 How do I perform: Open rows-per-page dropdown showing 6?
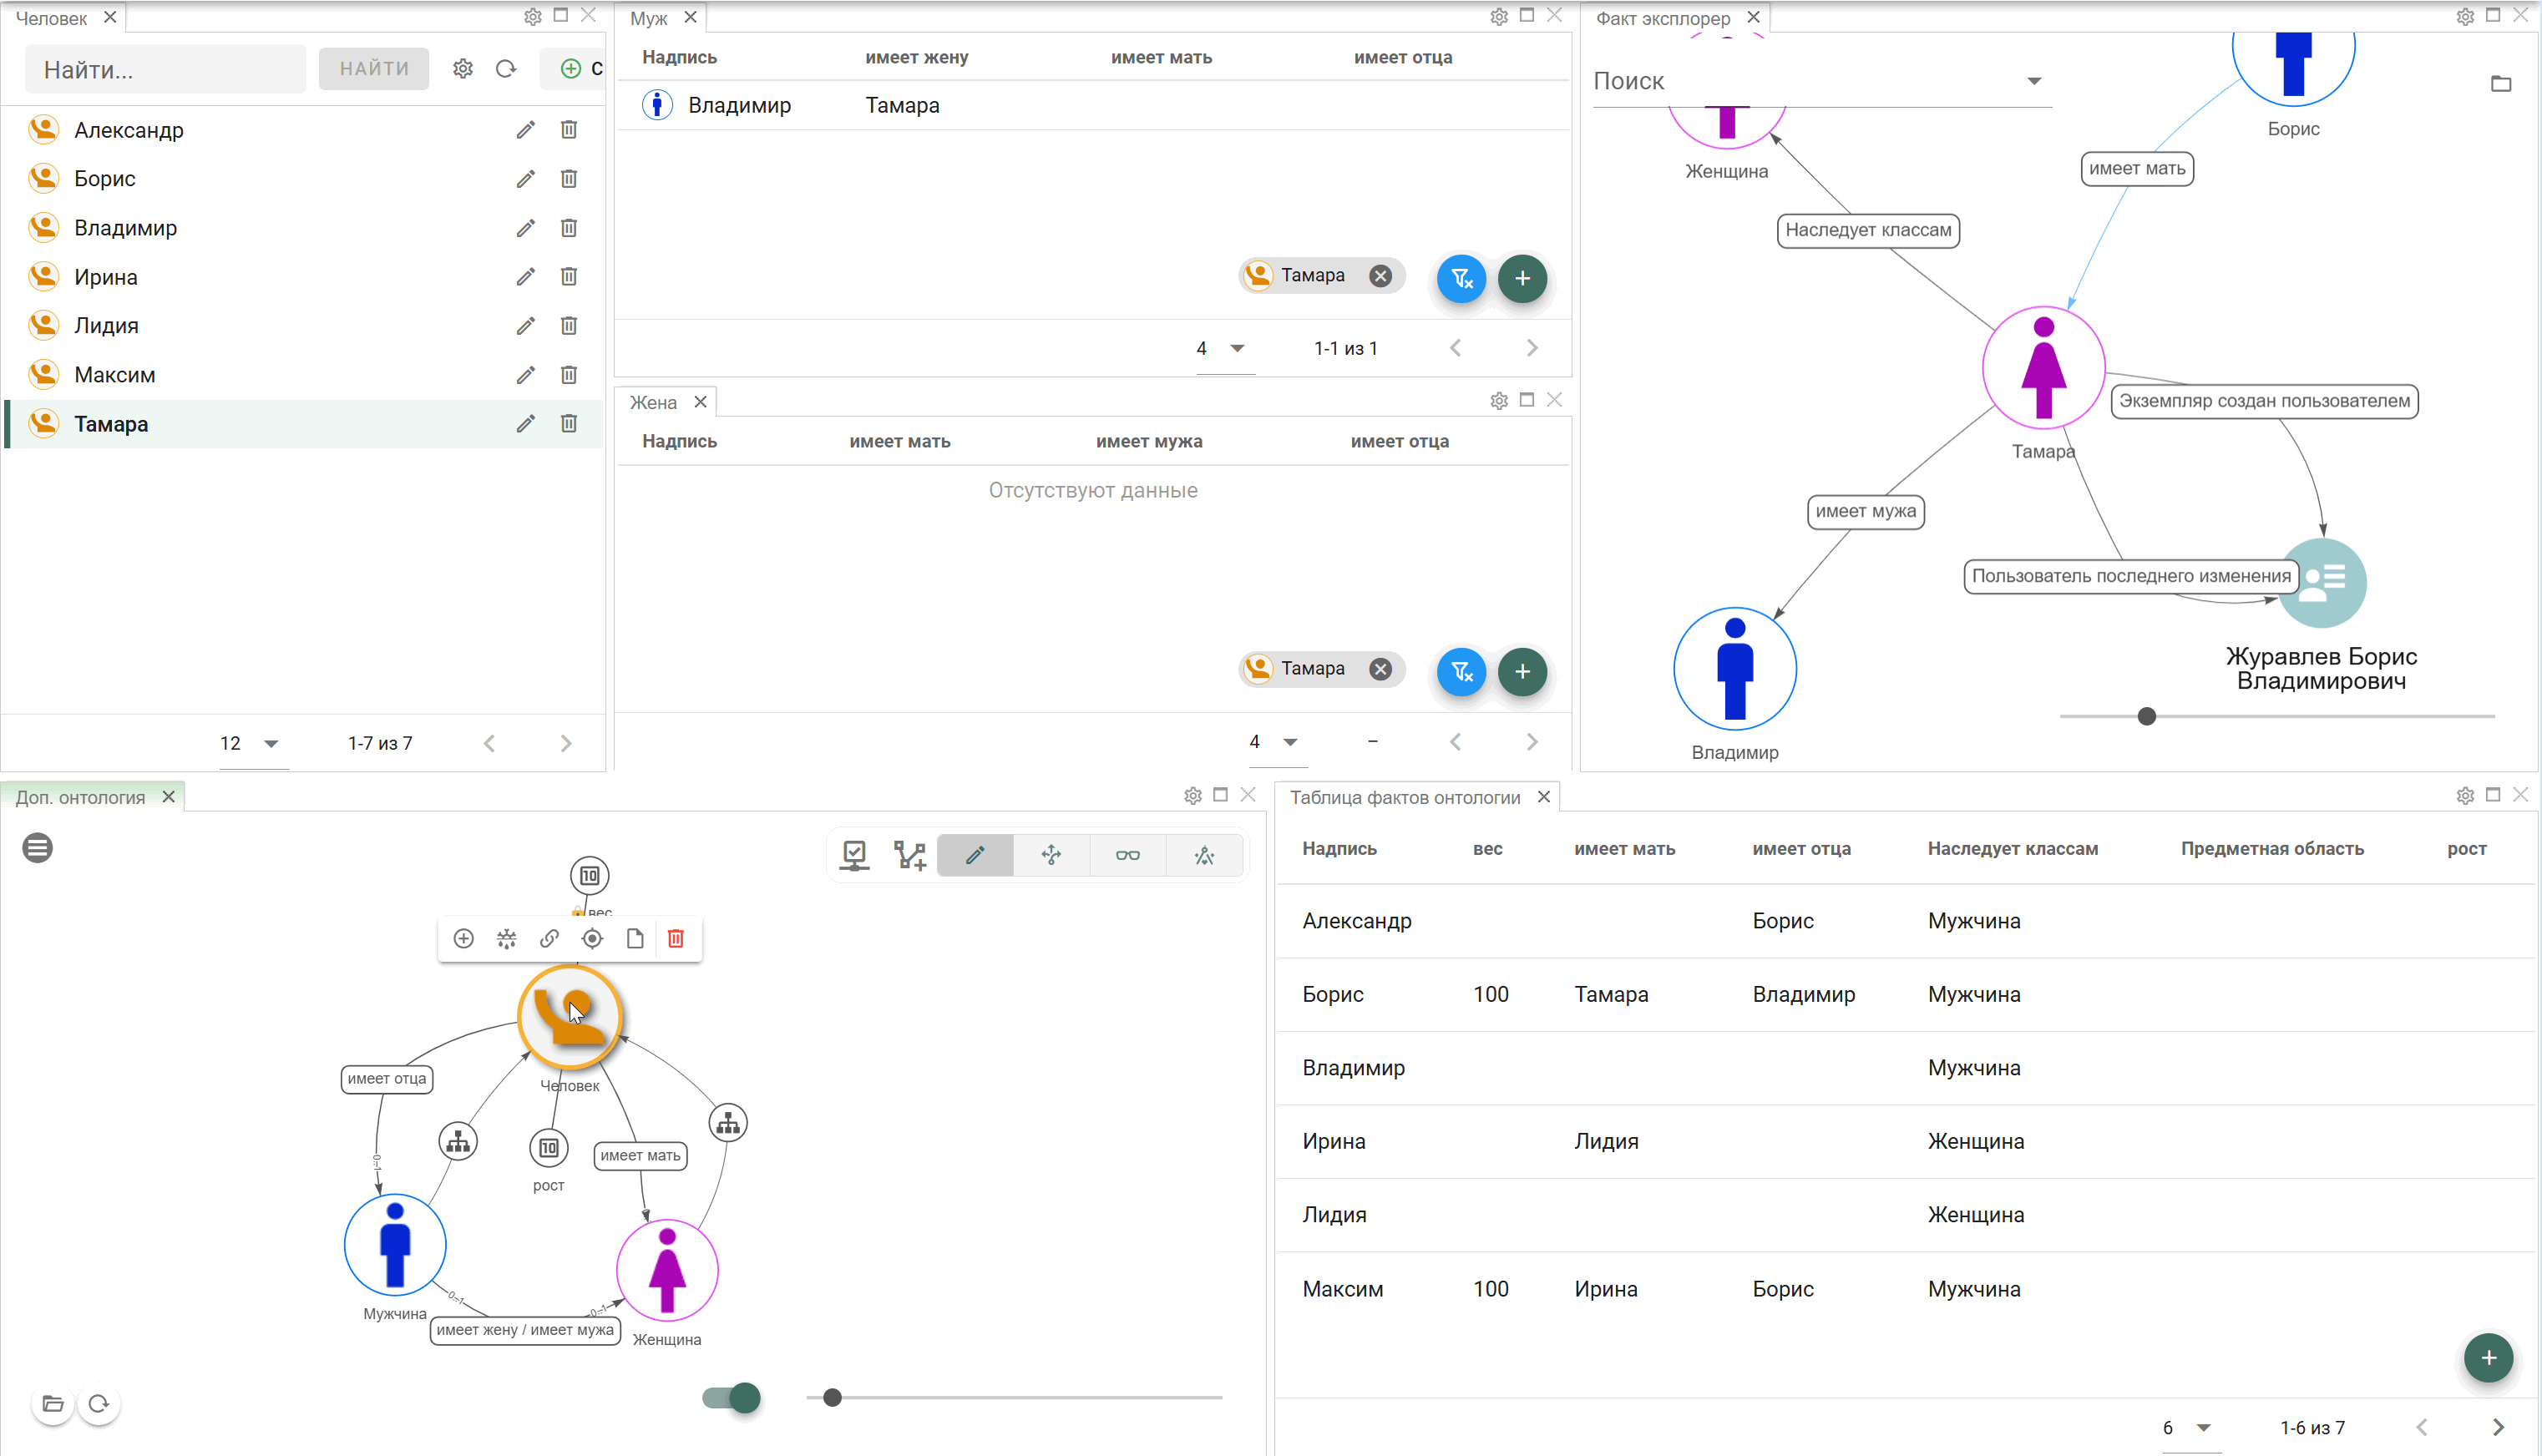tap(2187, 1428)
